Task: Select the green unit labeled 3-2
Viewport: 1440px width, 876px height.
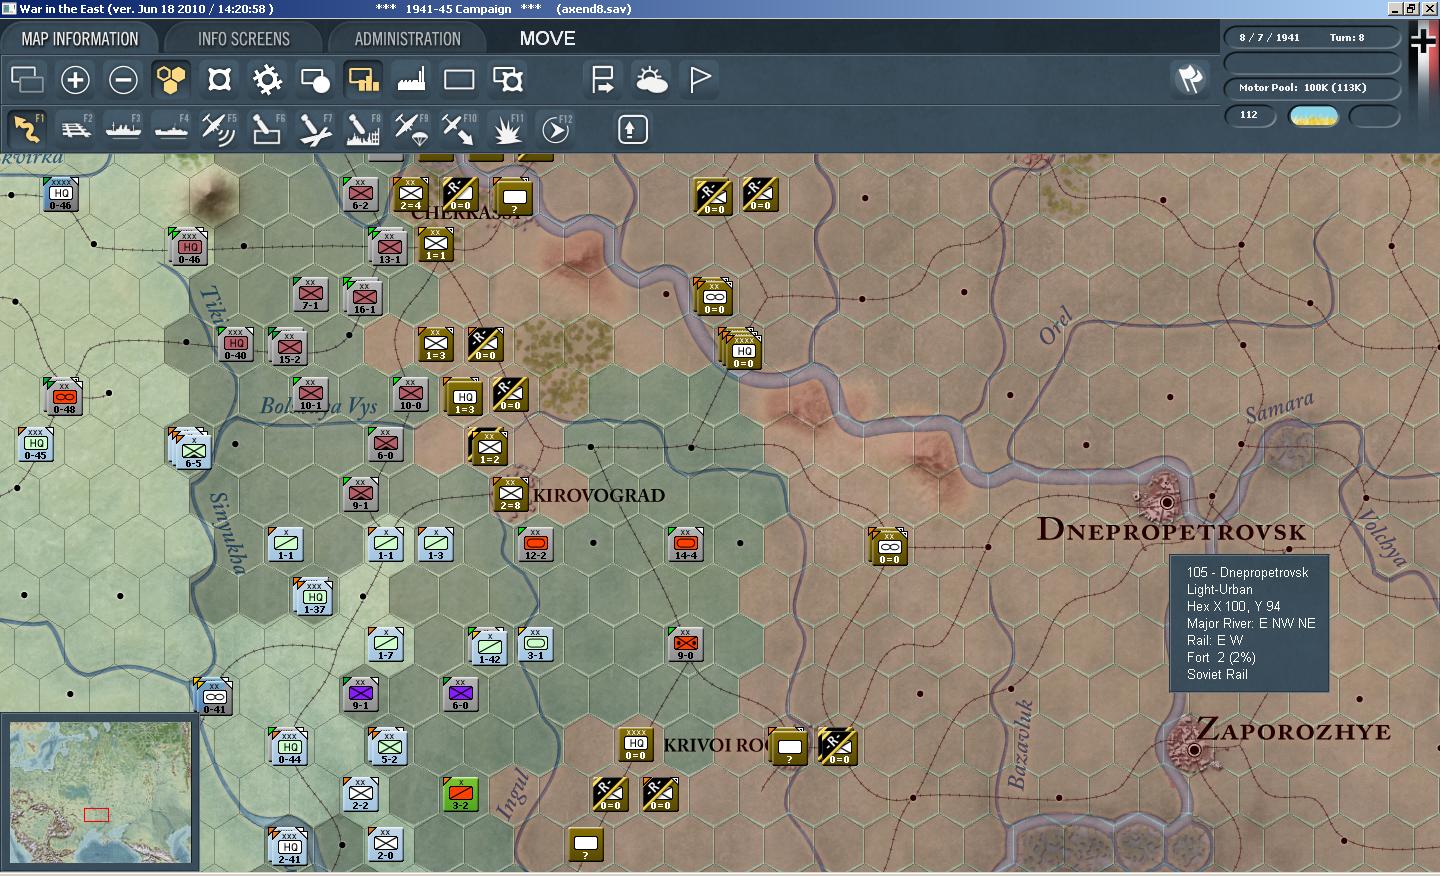Action: [x=460, y=795]
